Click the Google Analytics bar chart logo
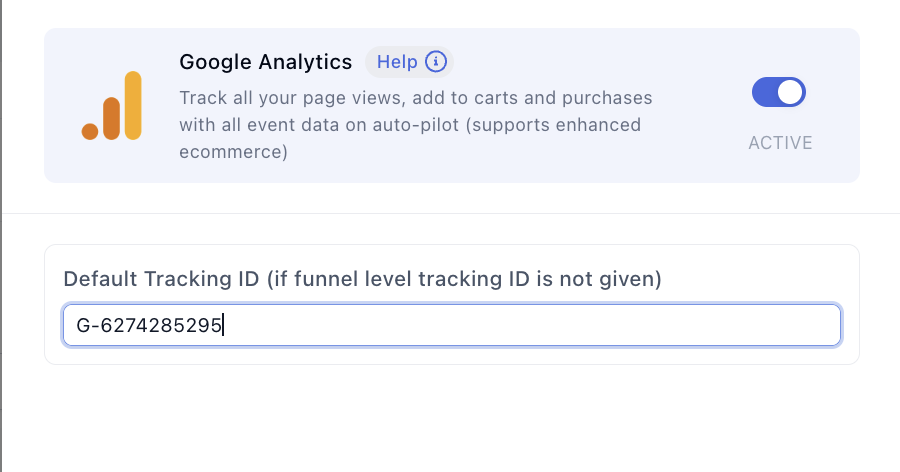 [111, 106]
